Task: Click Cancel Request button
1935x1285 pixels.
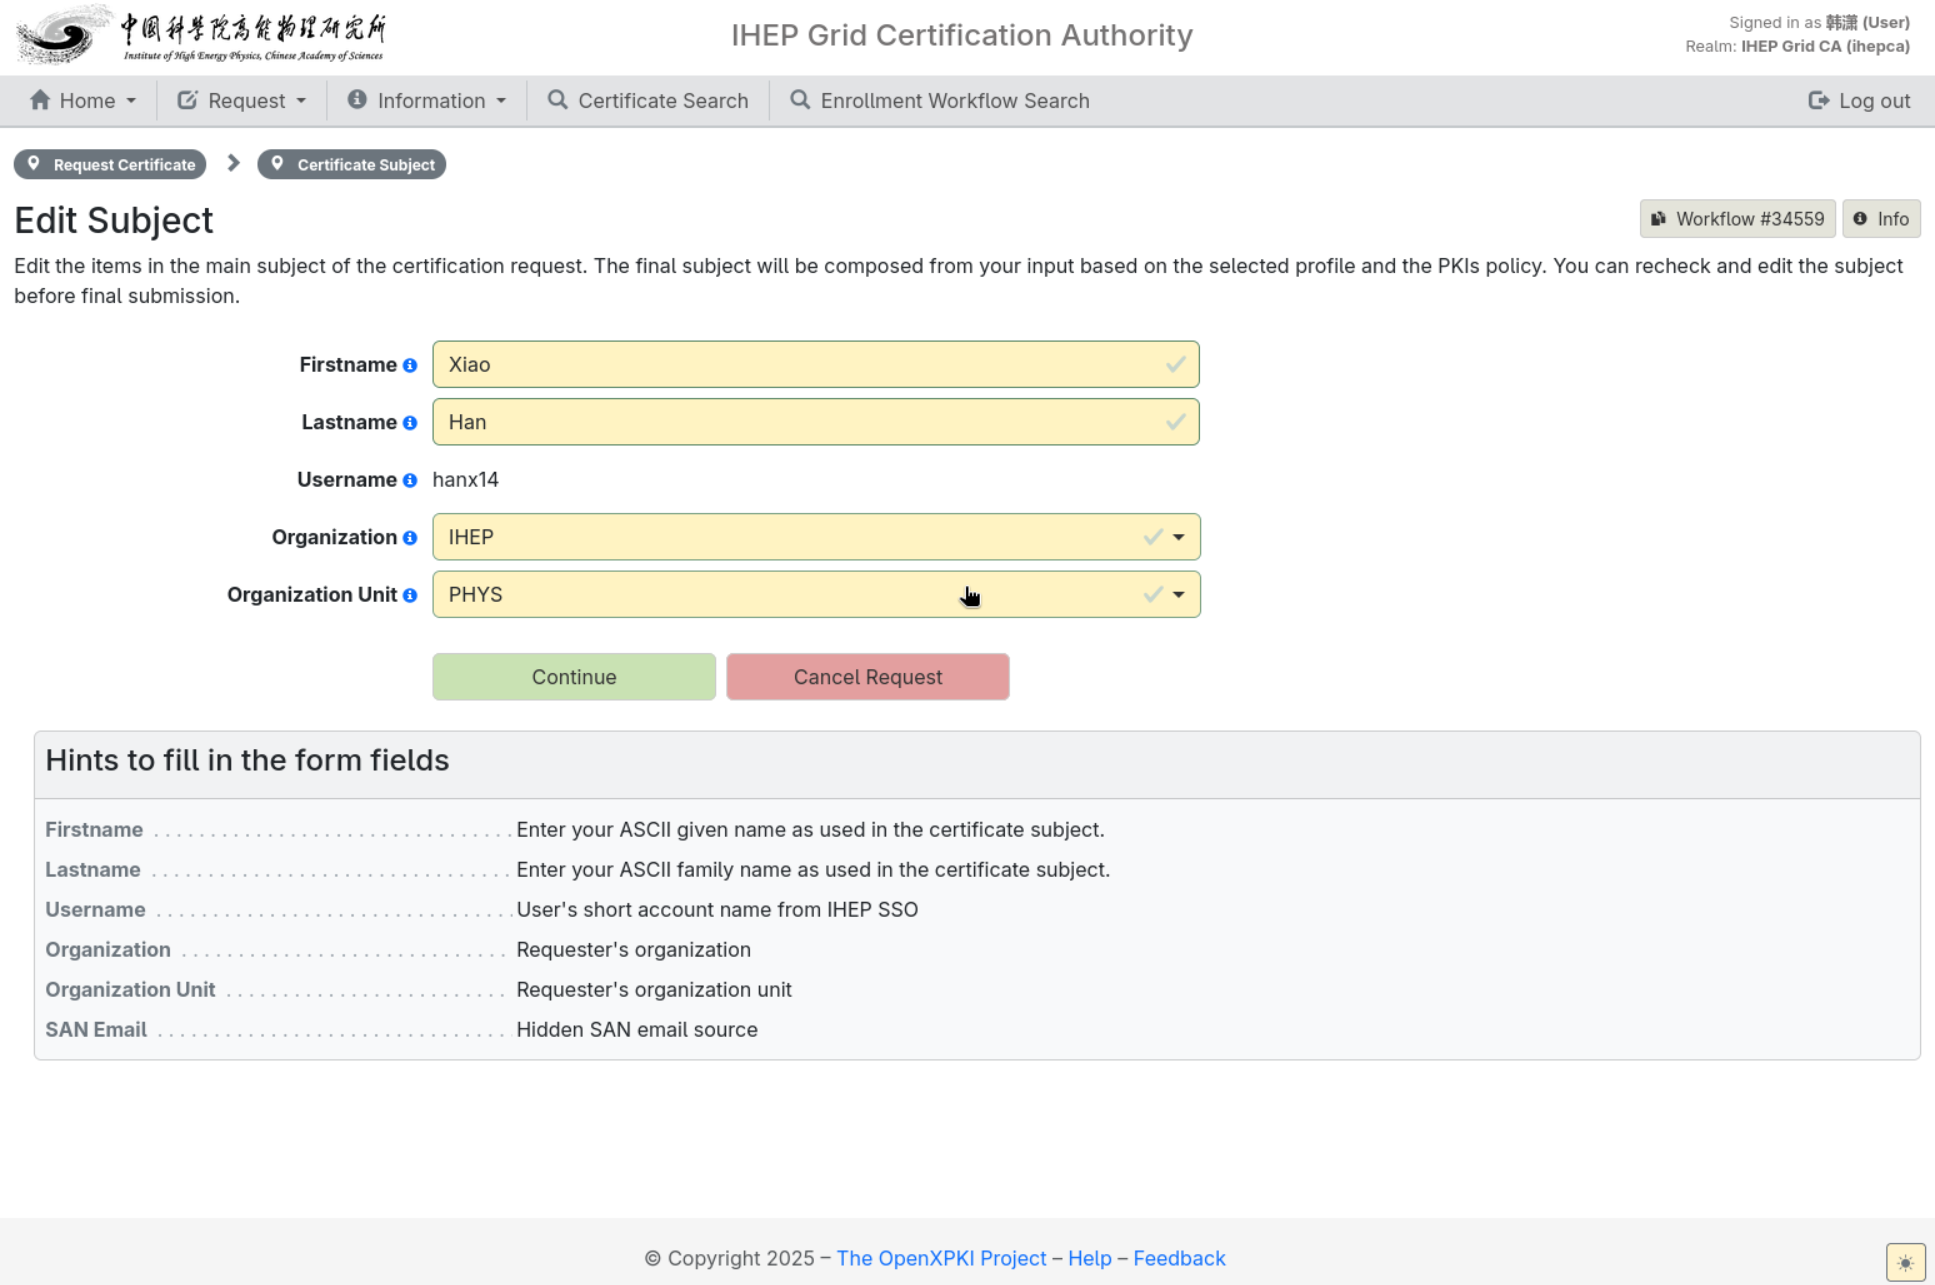Action: pyautogui.click(x=868, y=677)
